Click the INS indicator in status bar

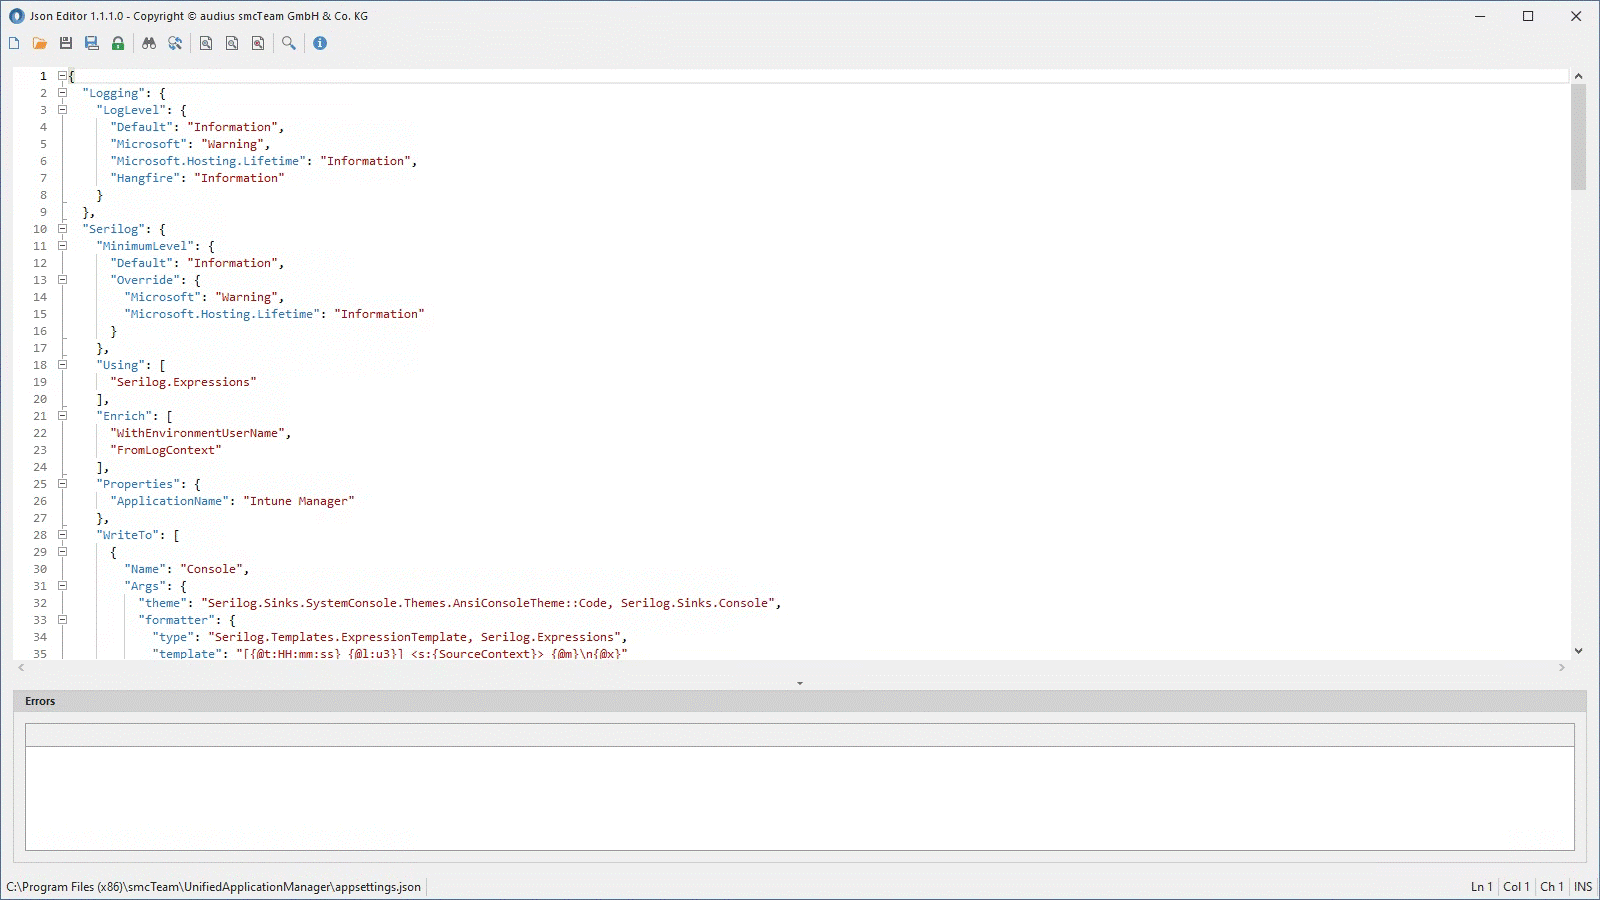(1583, 887)
